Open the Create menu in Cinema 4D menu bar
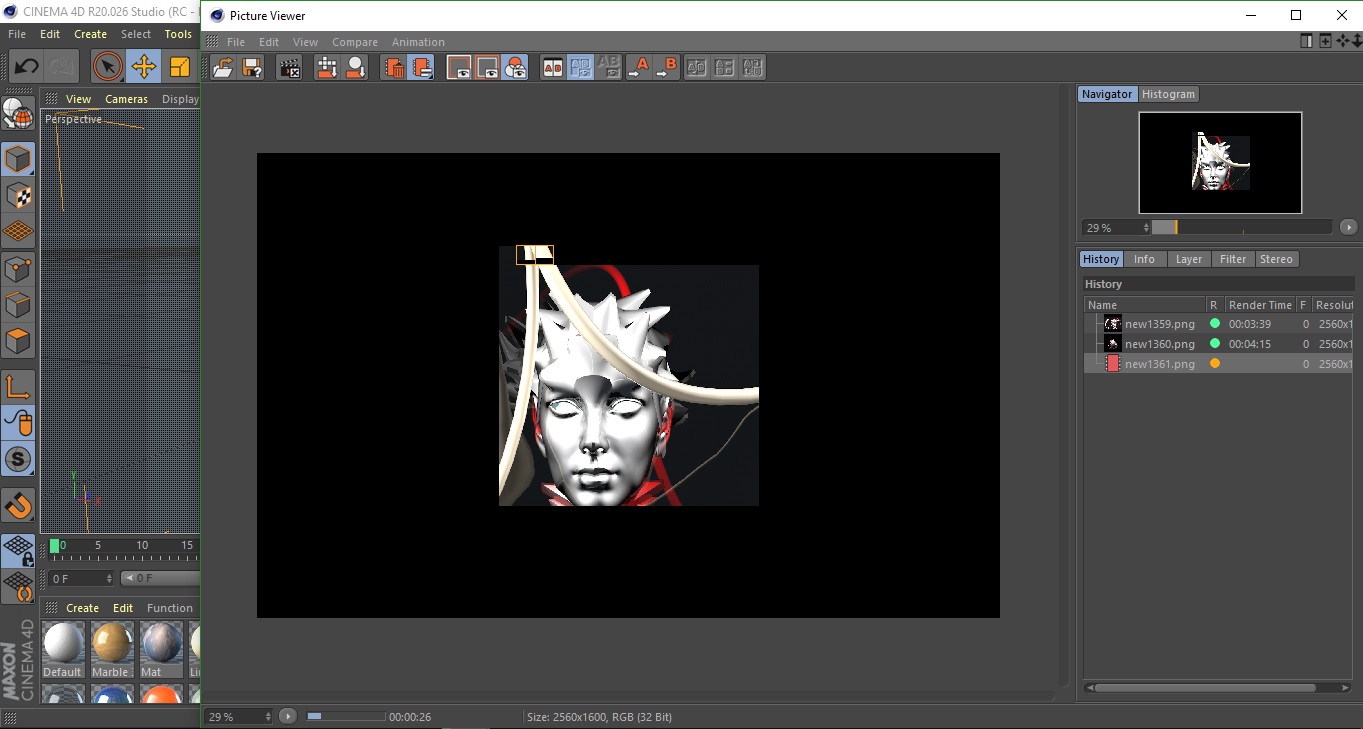This screenshot has height=729, width=1363. (90, 34)
